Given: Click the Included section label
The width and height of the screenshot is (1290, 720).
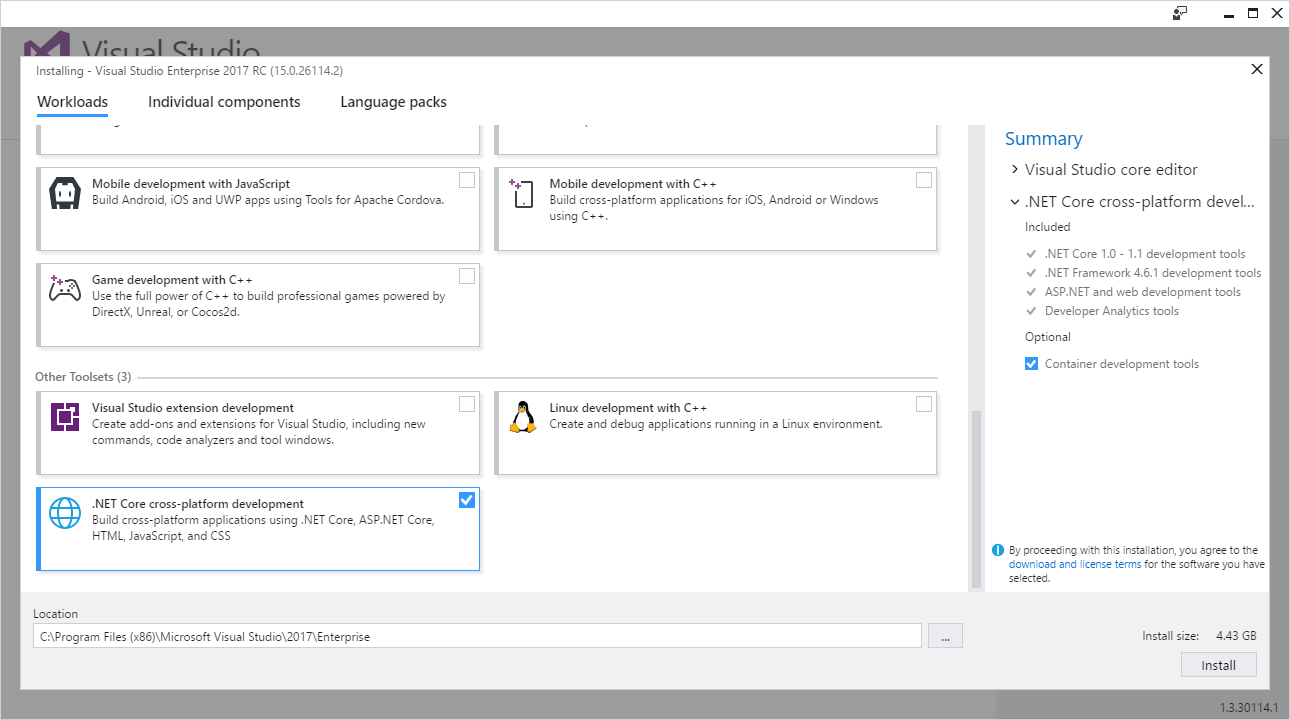Looking at the screenshot, I should click(x=1048, y=227).
